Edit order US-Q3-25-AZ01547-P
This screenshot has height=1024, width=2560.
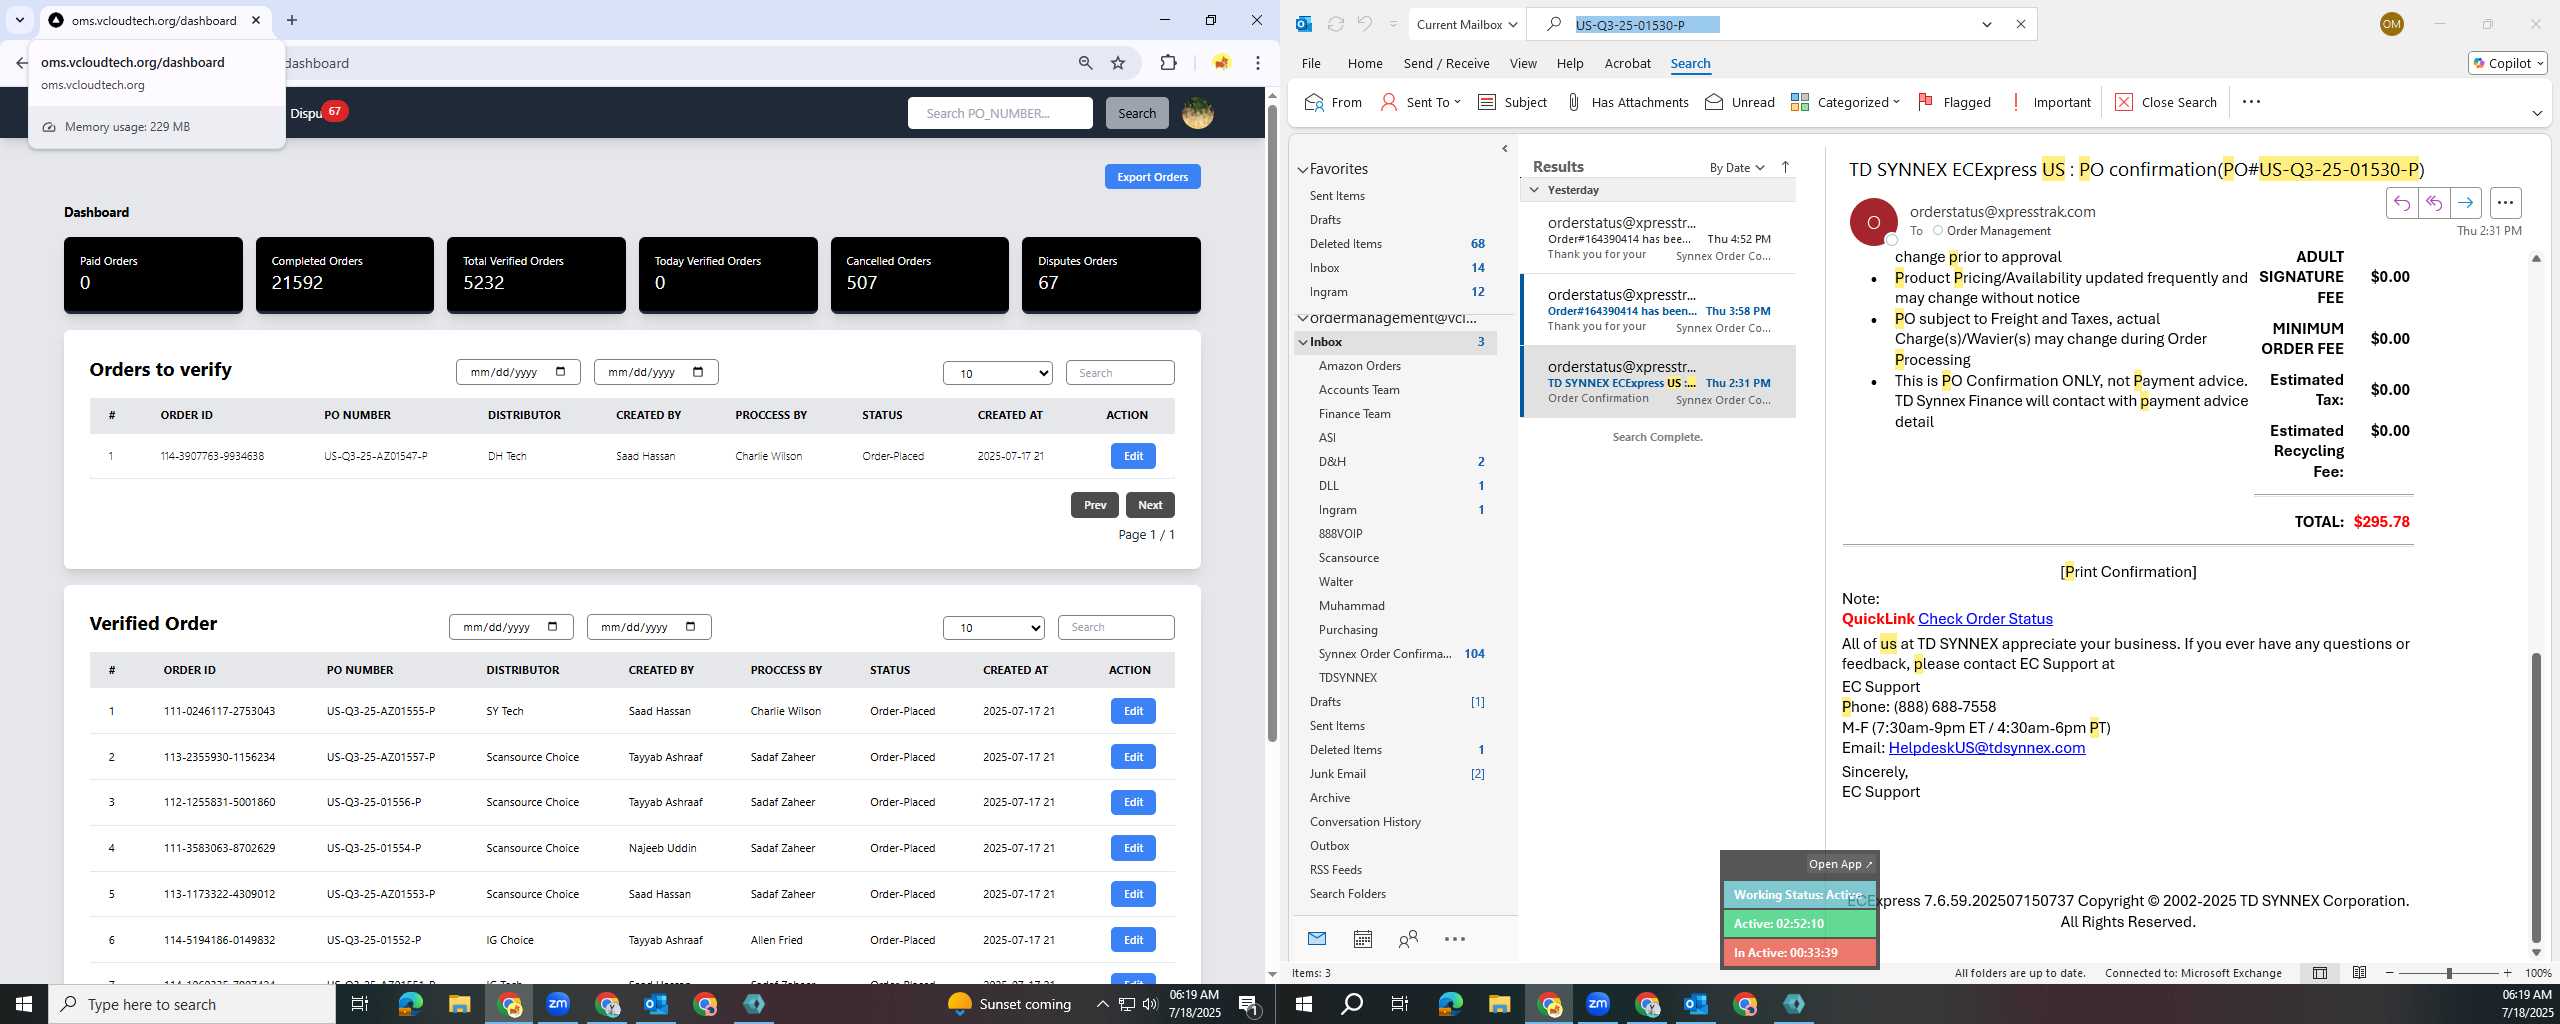coord(1133,456)
